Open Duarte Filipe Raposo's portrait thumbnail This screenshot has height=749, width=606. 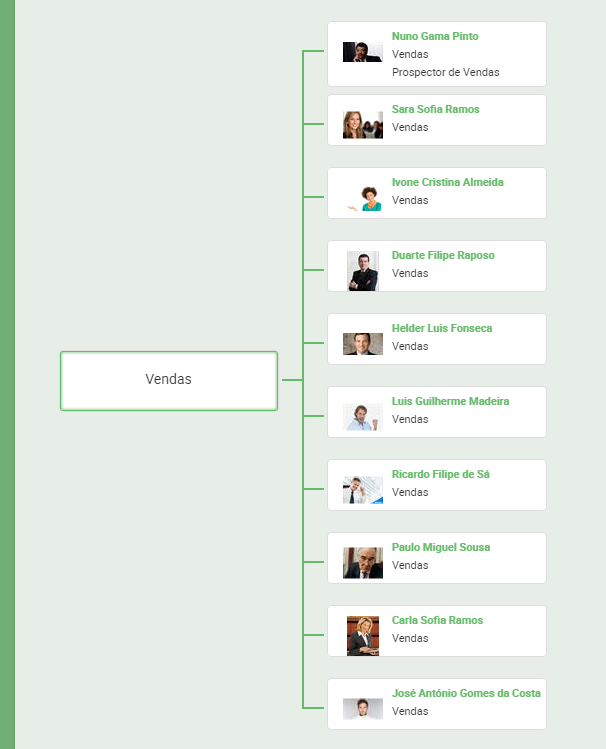click(362, 271)
